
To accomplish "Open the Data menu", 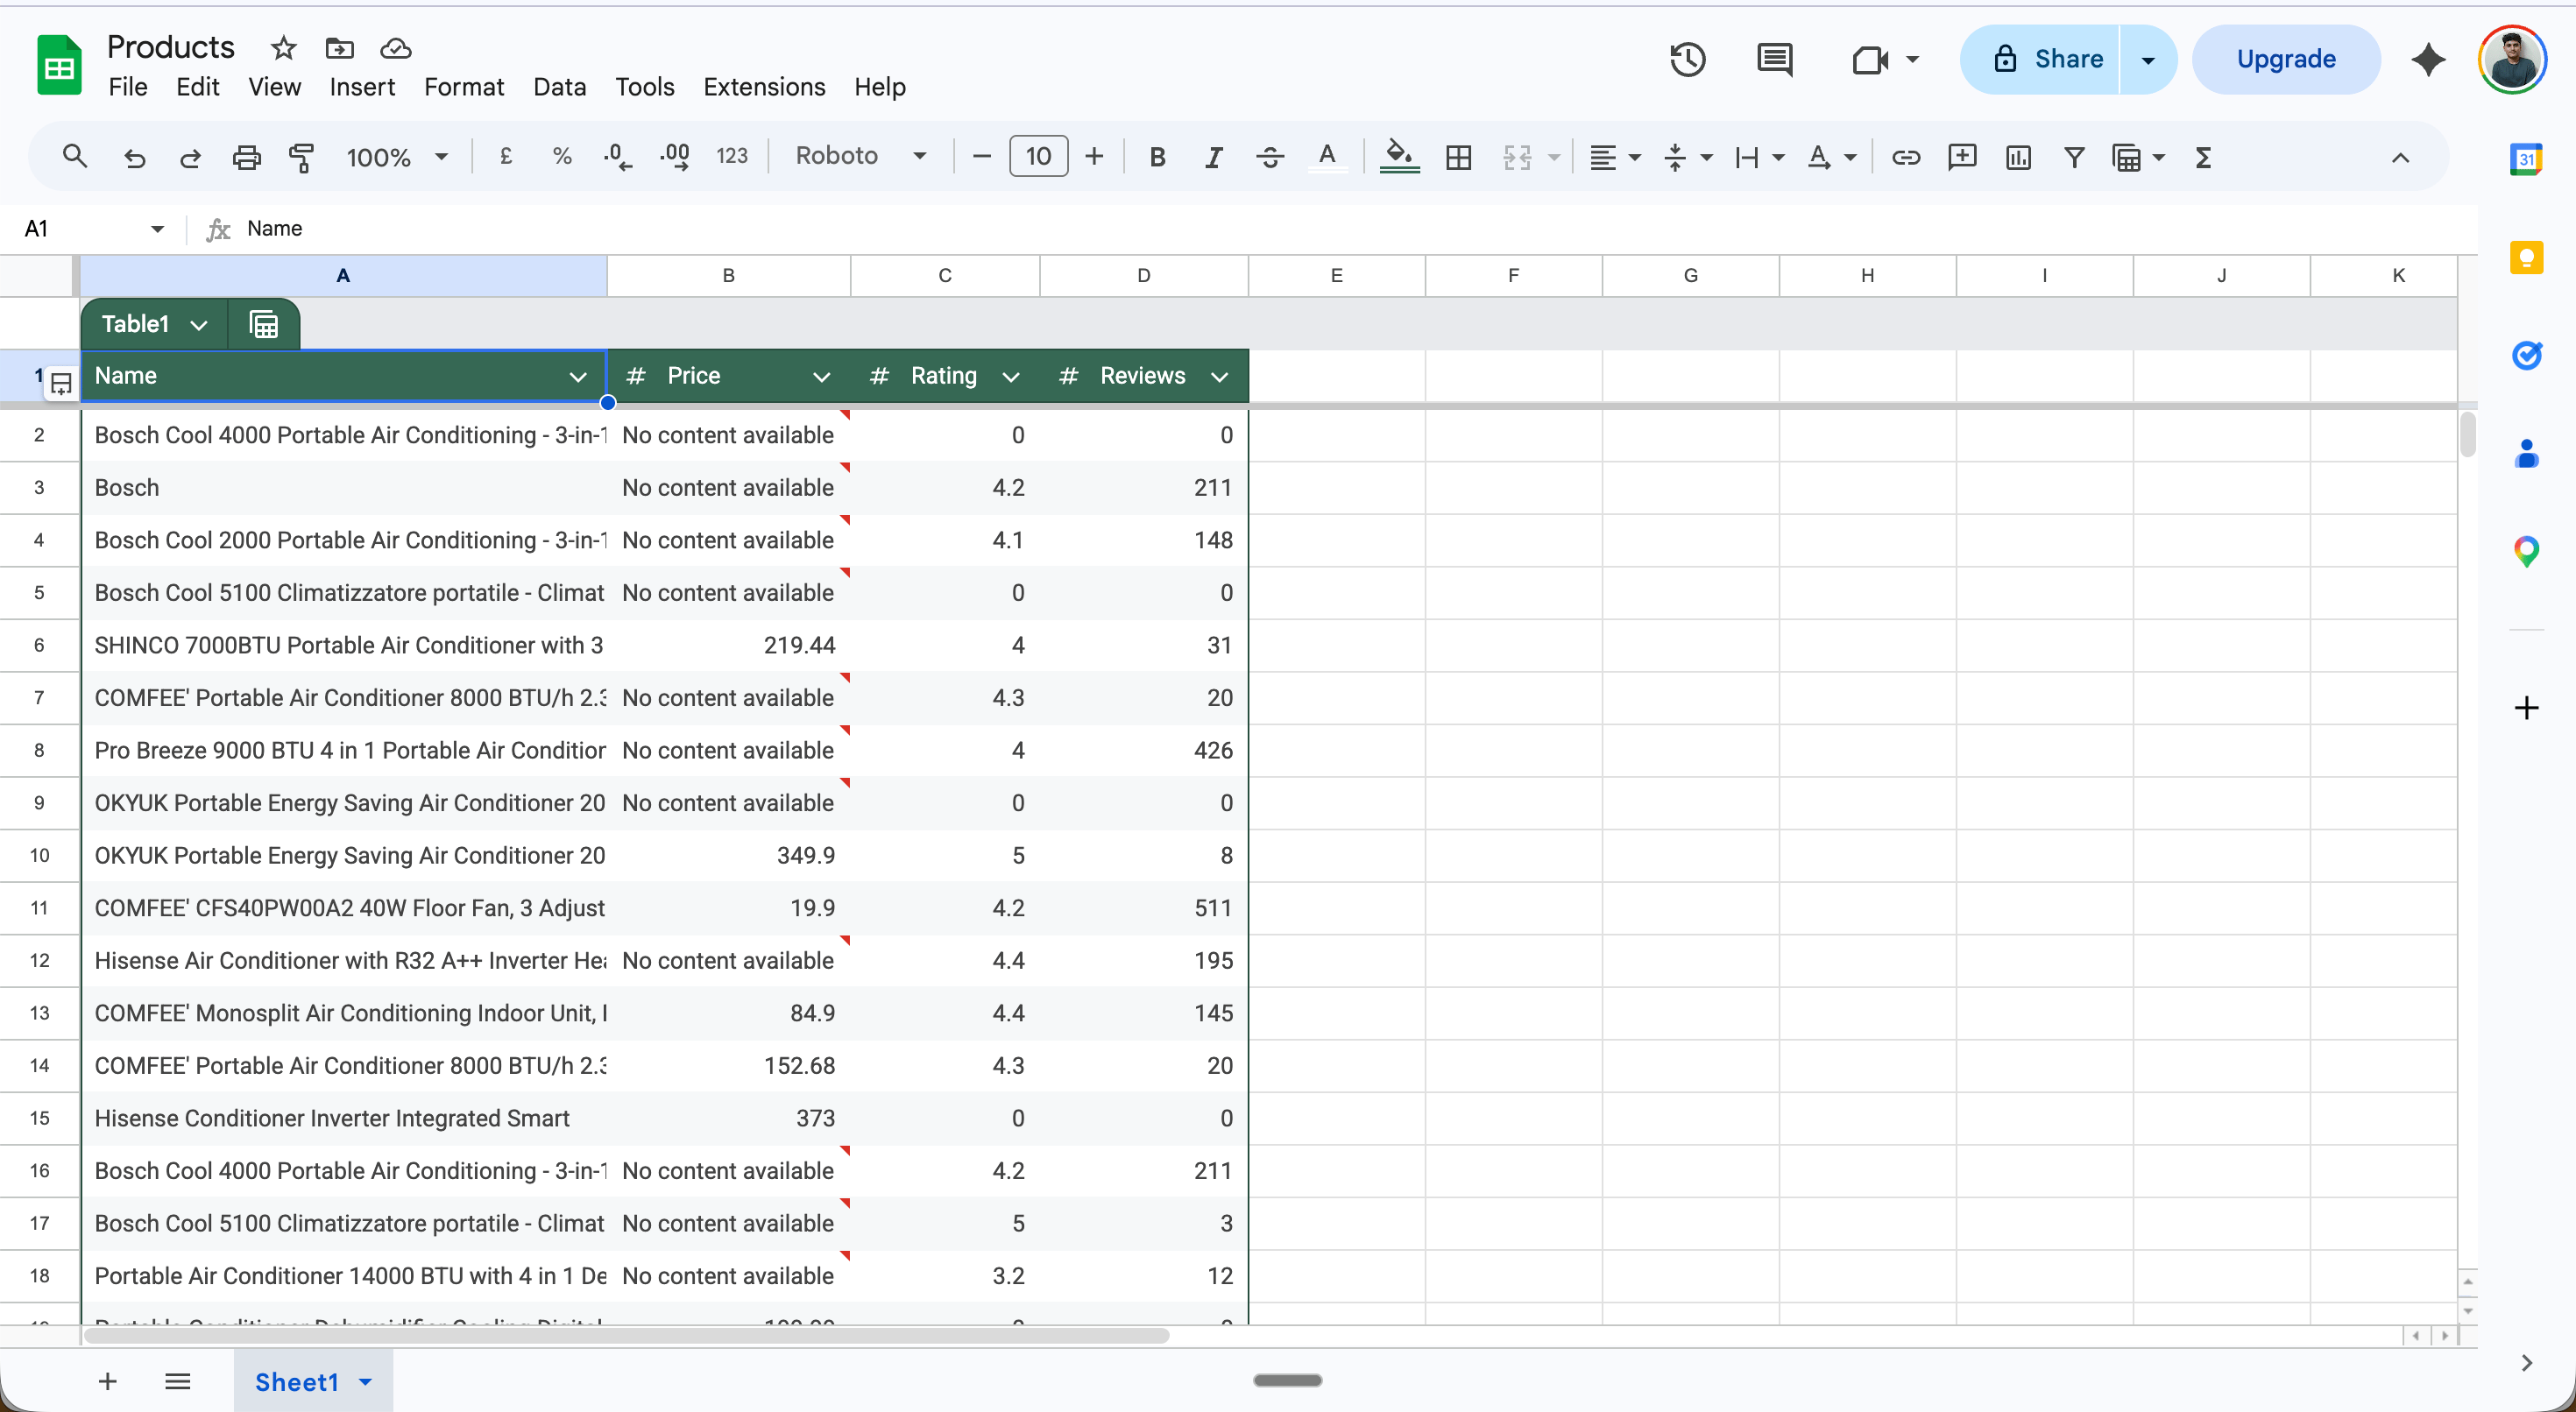I will (x=560, y=87).
